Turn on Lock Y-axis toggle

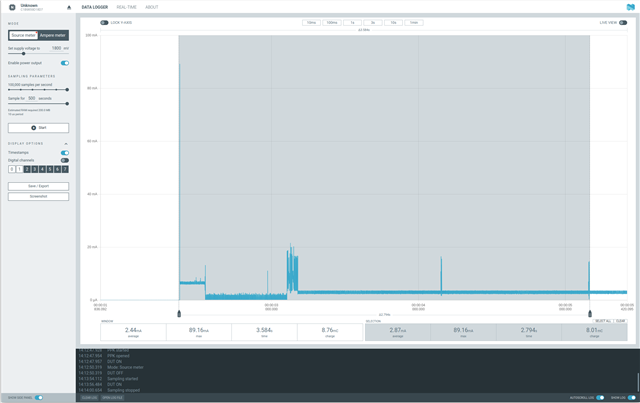coord(104,22)
